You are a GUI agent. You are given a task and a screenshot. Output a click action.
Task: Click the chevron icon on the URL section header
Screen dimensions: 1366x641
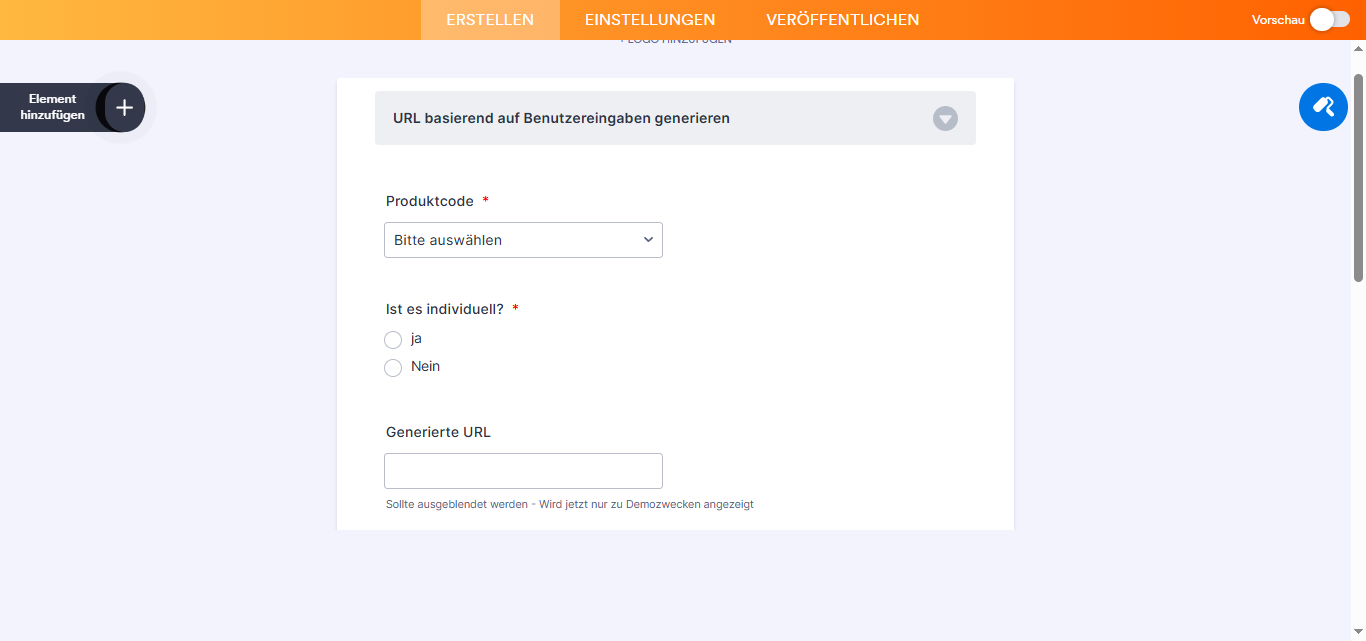(x=945, y=118)
